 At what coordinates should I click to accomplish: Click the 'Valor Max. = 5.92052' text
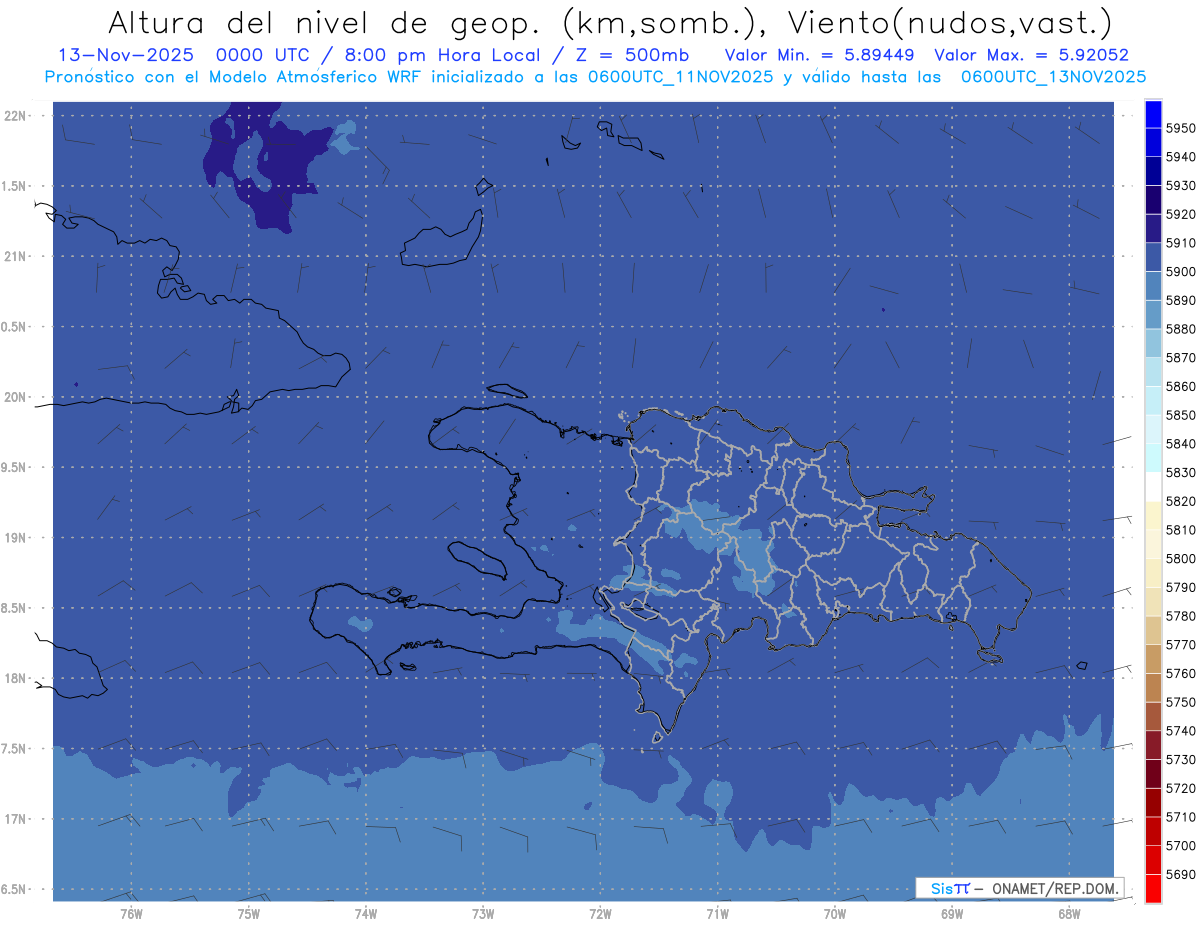pos(1031,55)
